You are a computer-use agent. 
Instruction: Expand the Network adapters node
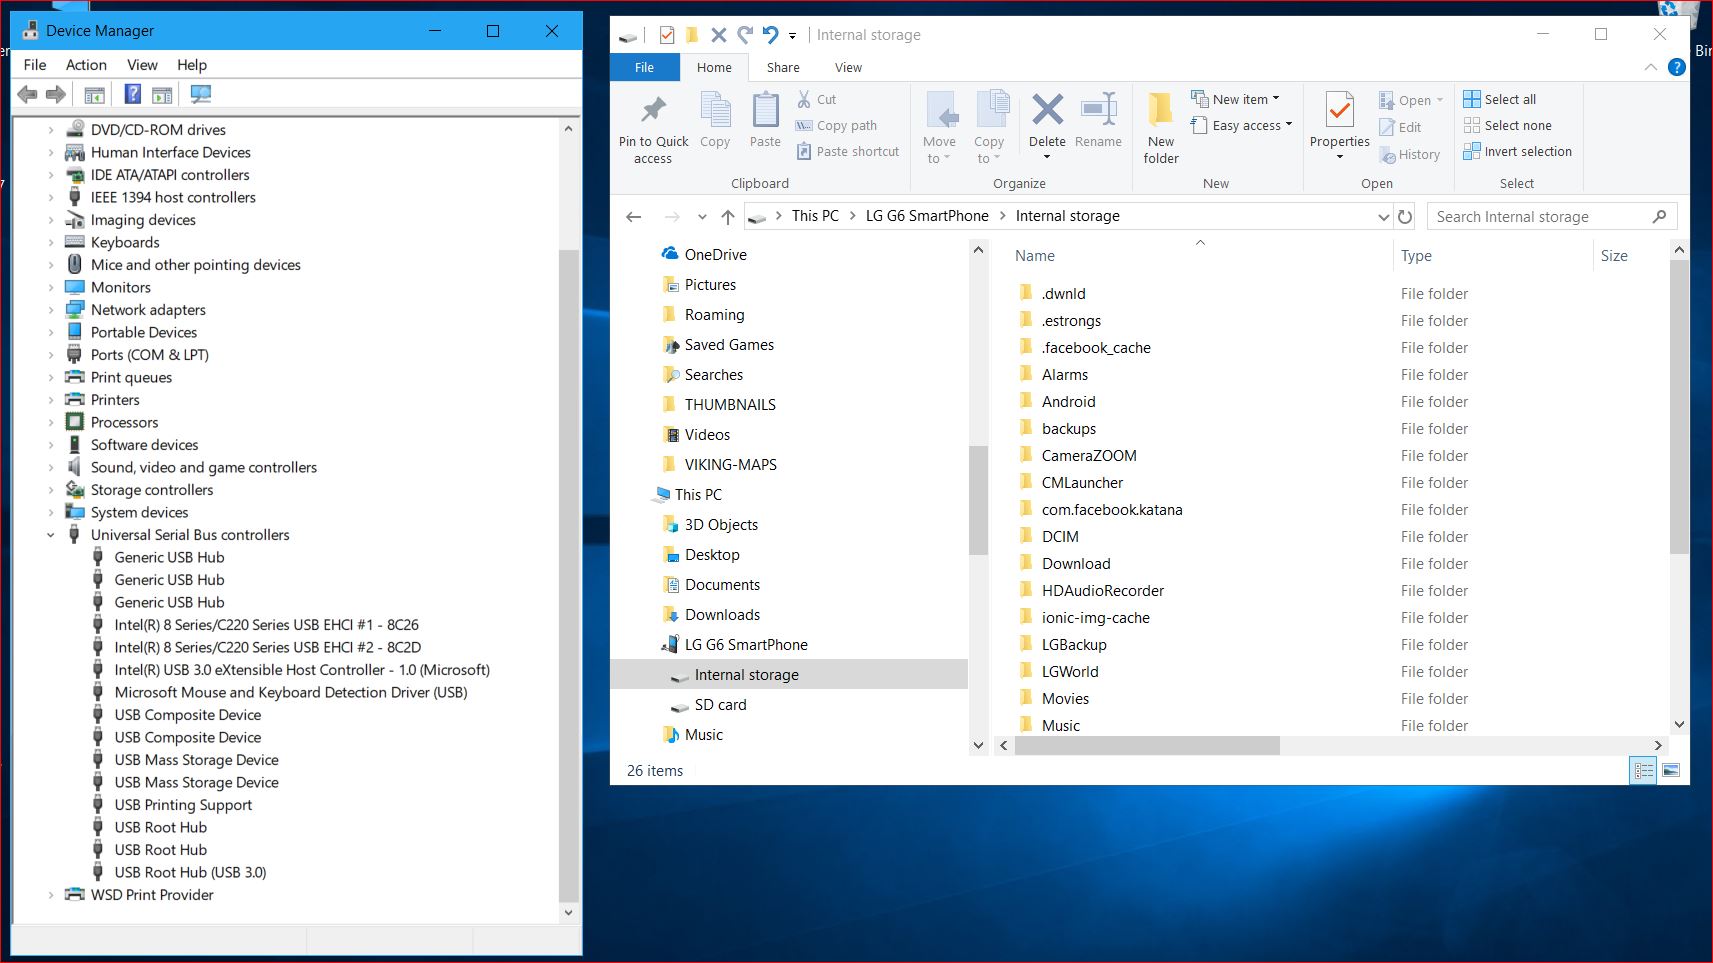51,310
